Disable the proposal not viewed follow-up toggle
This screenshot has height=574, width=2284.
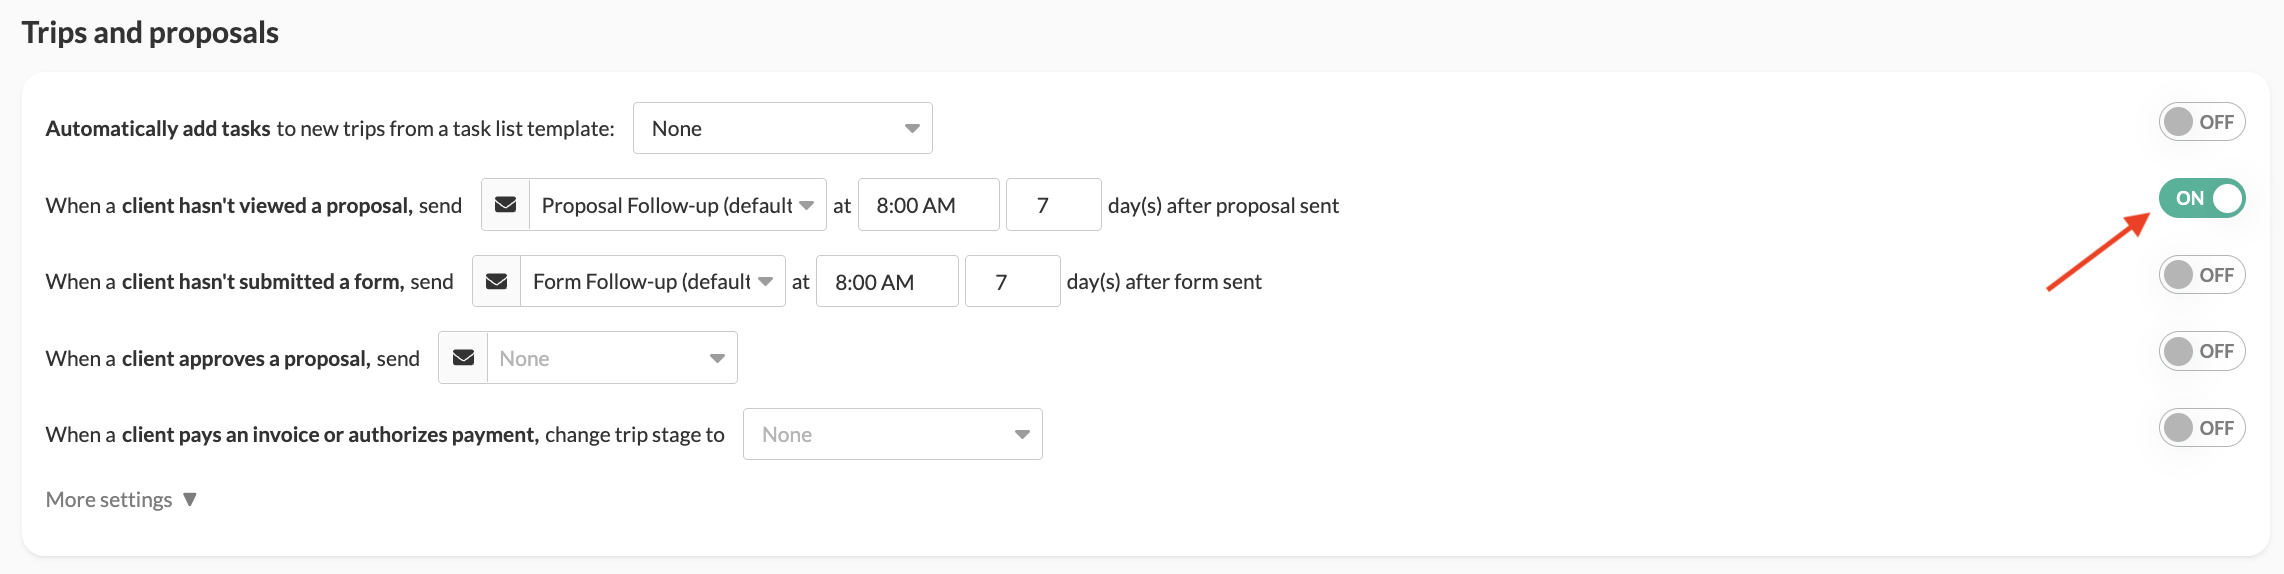[2201, 198]
